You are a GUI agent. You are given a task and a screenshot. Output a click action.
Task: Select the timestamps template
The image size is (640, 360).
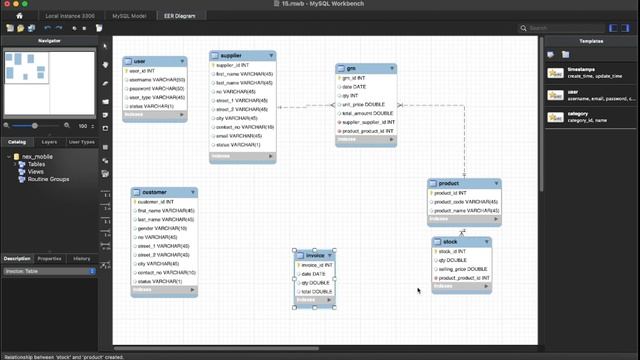(591, 73)
